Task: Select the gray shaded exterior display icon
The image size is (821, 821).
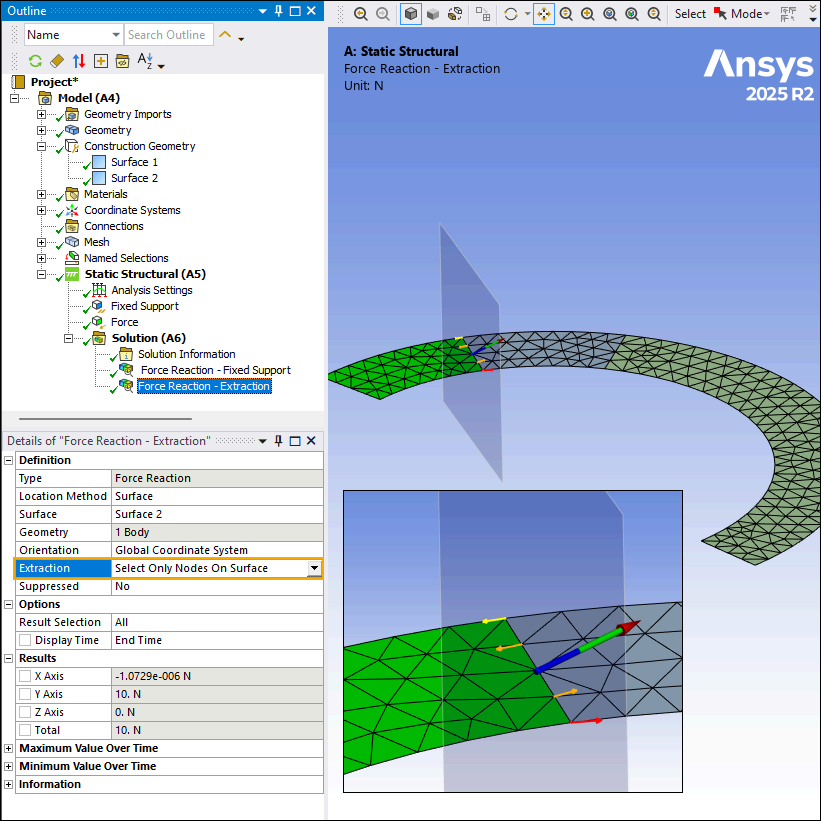Action: [433, 14]
